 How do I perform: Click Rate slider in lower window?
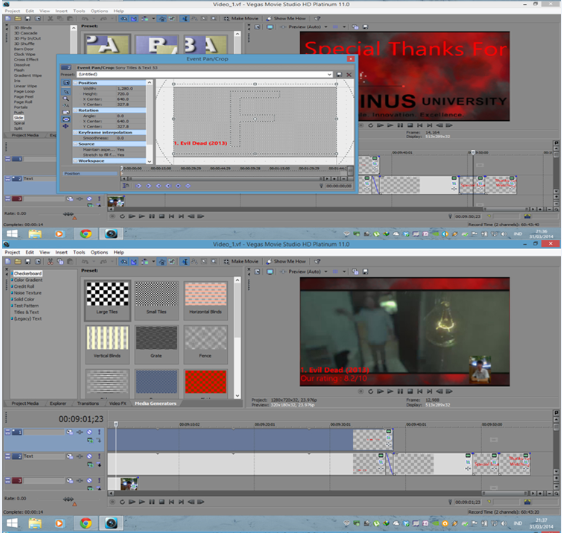coord(68,499)
